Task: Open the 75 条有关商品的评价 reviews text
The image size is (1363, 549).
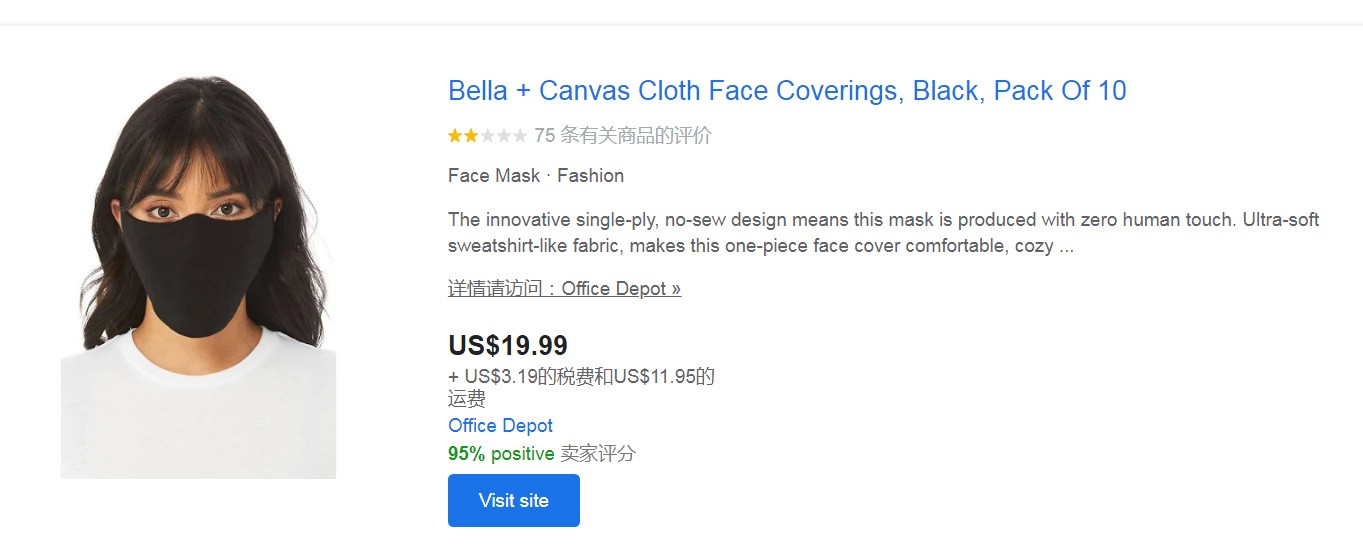Action: pyautogui.click(x=622, y=136)
